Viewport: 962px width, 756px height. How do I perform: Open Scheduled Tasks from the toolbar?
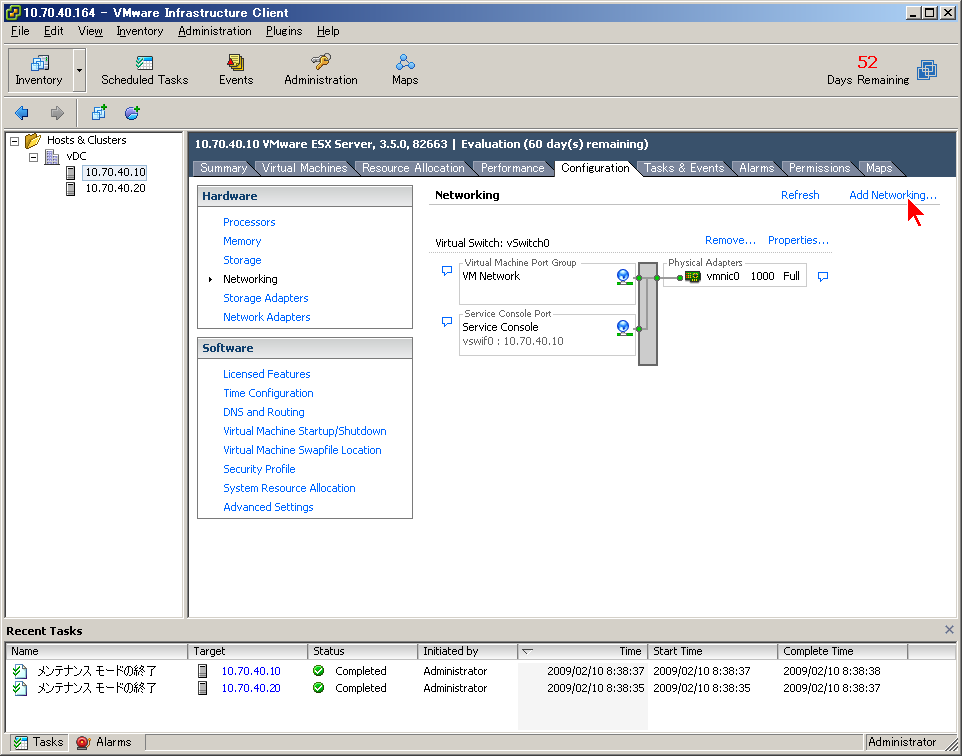point(145,69)
